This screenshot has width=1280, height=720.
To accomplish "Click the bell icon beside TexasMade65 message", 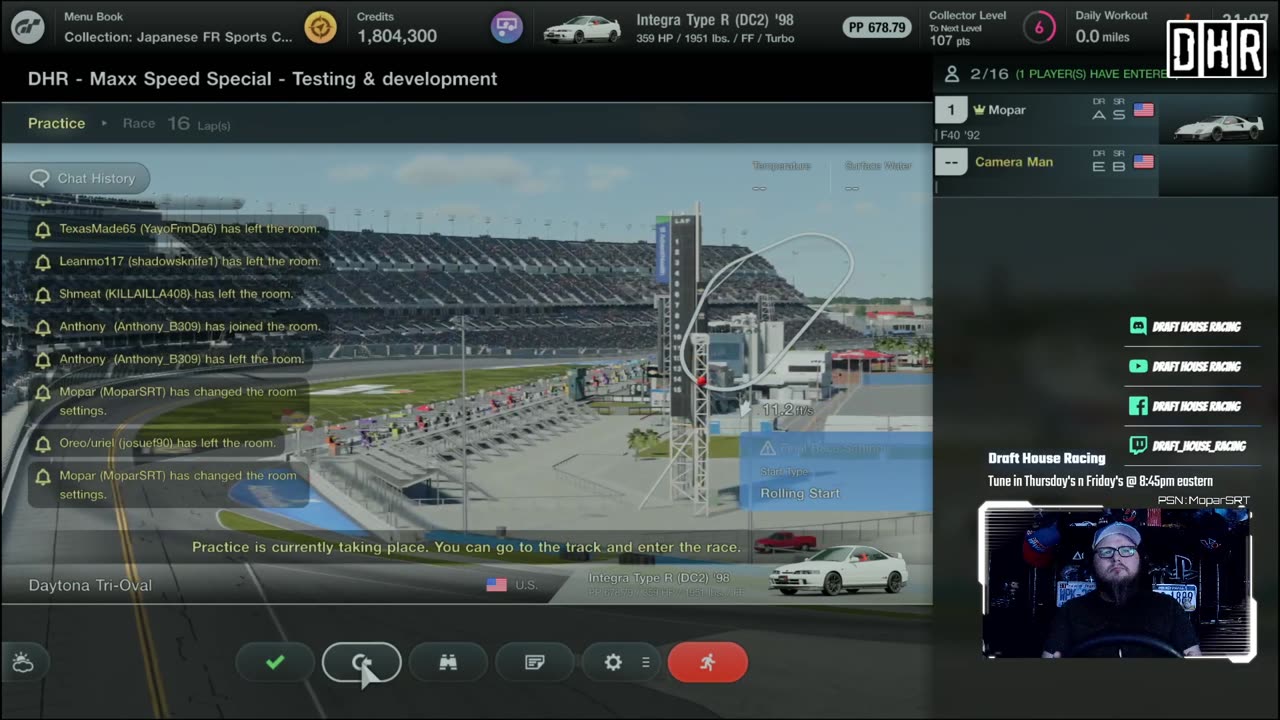I will tap(43, 229).
